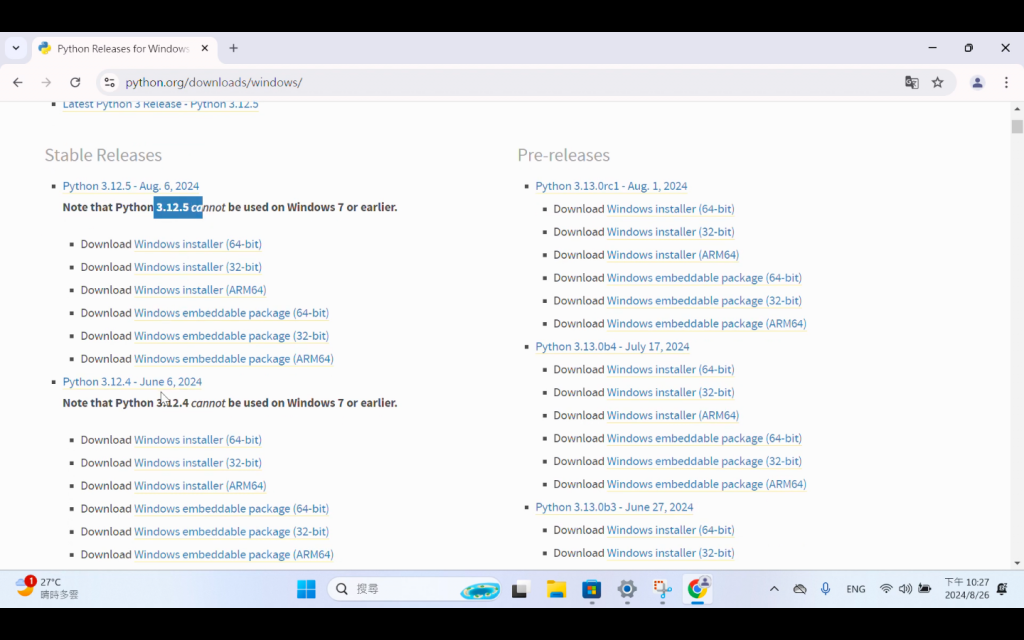This screenshot has height=640, width=1024.
Task: Open Microsoft Store from the taskbar
Action: (592, 589)
